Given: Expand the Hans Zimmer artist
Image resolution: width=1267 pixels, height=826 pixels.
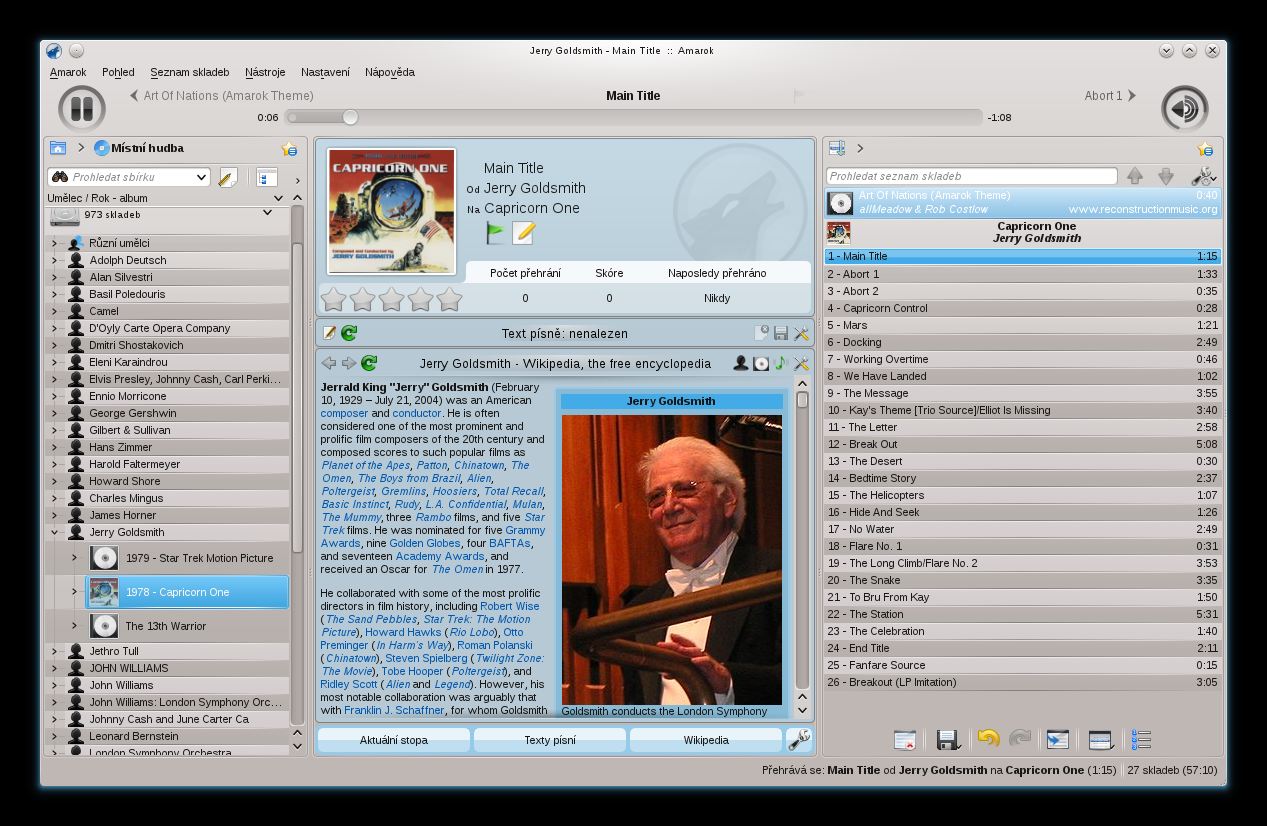Looking at the screenshot, I should (55, 447).
